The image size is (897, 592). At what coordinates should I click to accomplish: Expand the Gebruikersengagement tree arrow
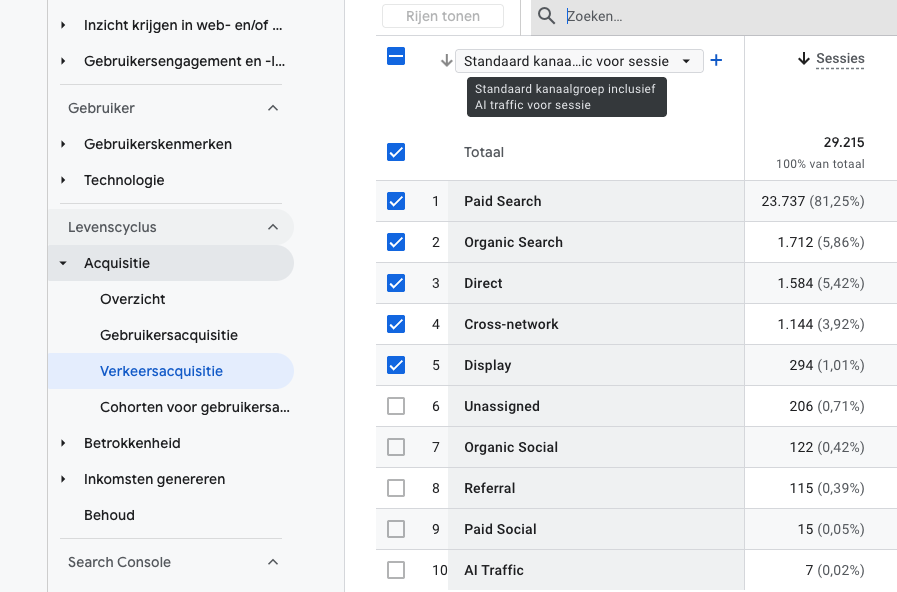(63, 61)
